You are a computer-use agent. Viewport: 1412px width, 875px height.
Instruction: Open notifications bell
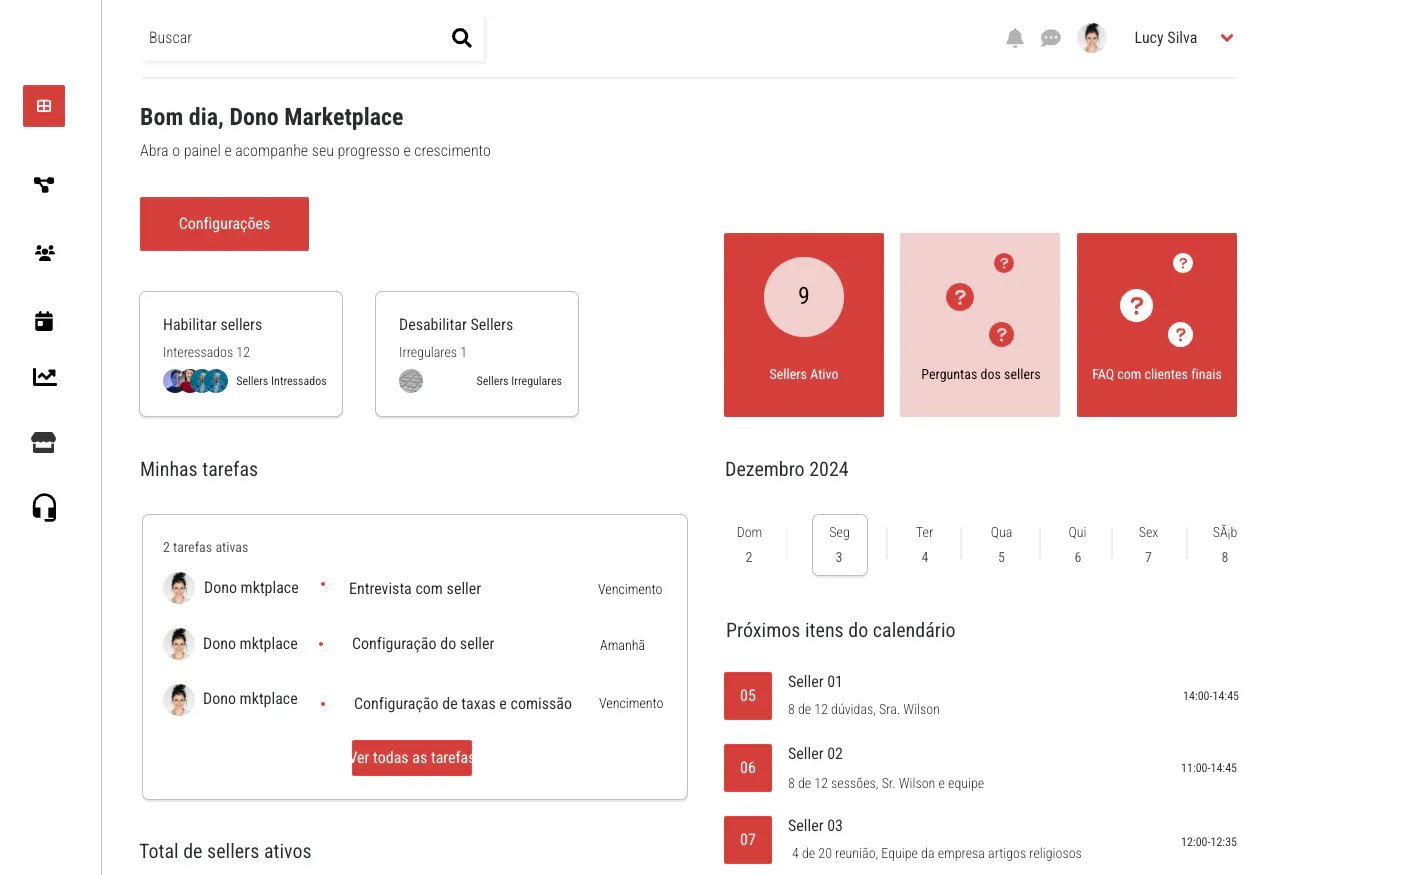pos(1015,38)
